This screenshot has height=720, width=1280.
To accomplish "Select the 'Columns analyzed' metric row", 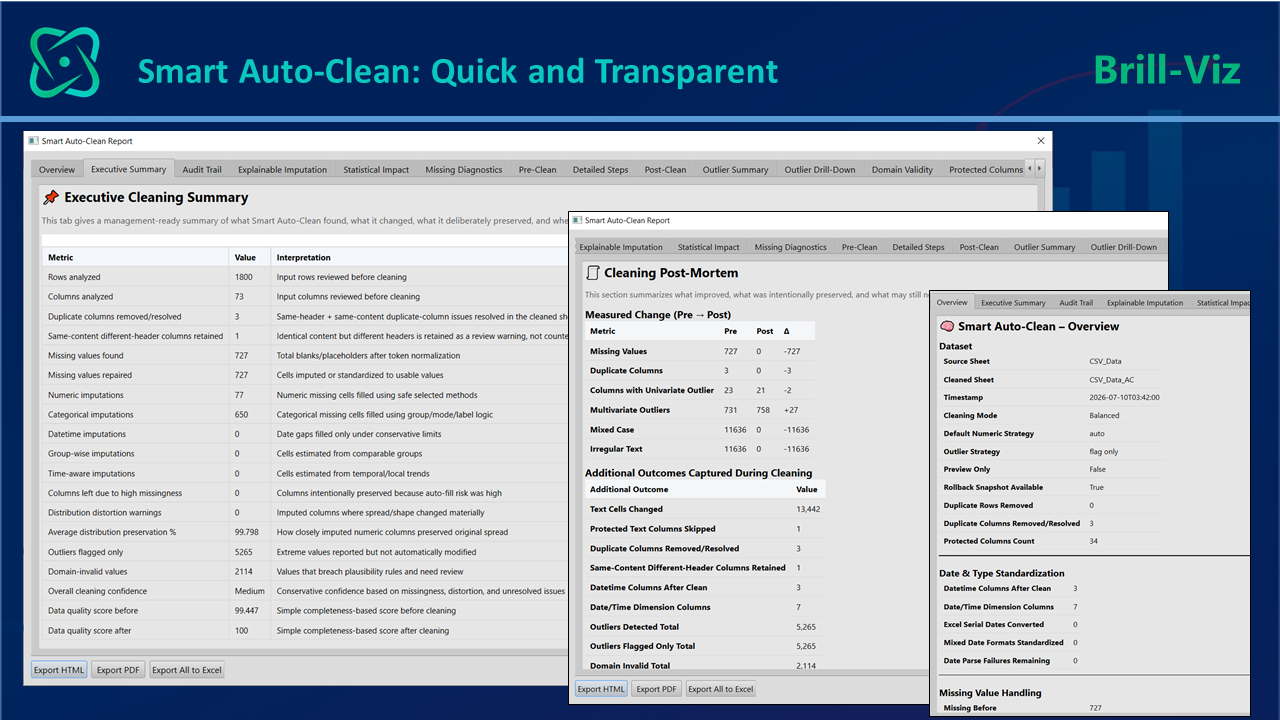I will pos(305,296).
